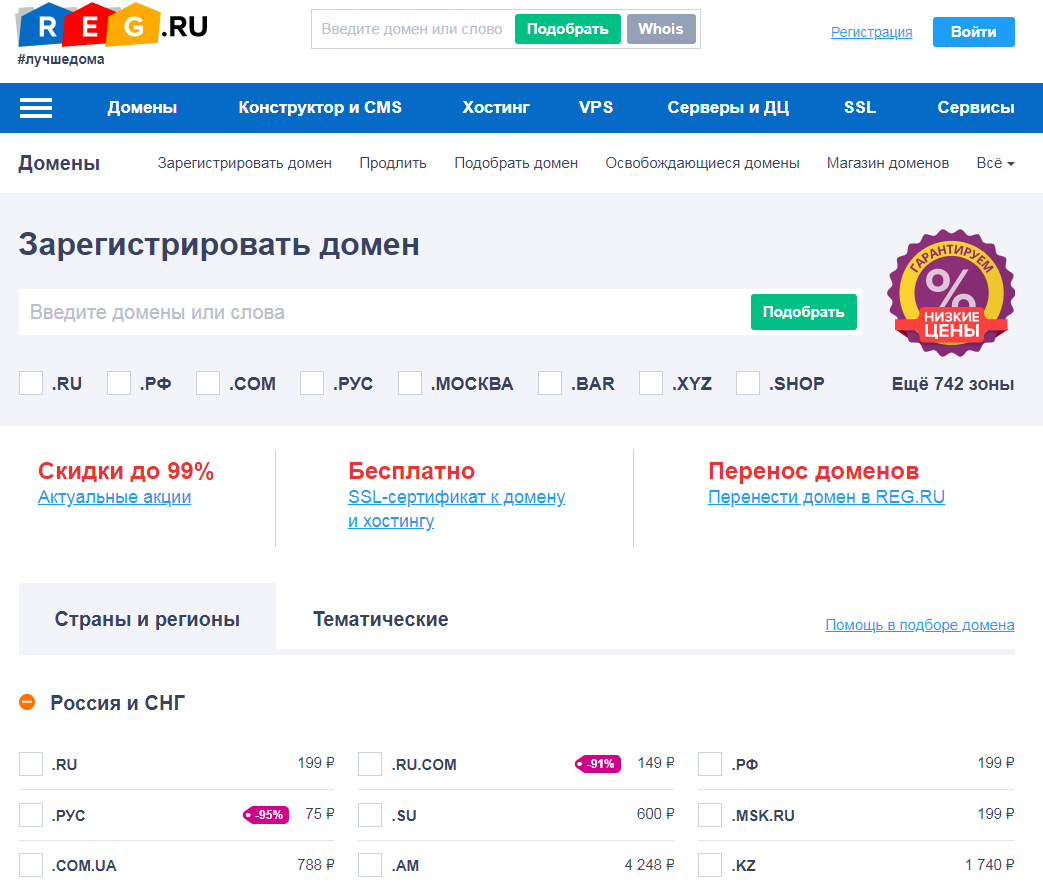Click header Подобрать green button
The height and width of the screenshot is (888, 1043).
click(x=567, y=29)
